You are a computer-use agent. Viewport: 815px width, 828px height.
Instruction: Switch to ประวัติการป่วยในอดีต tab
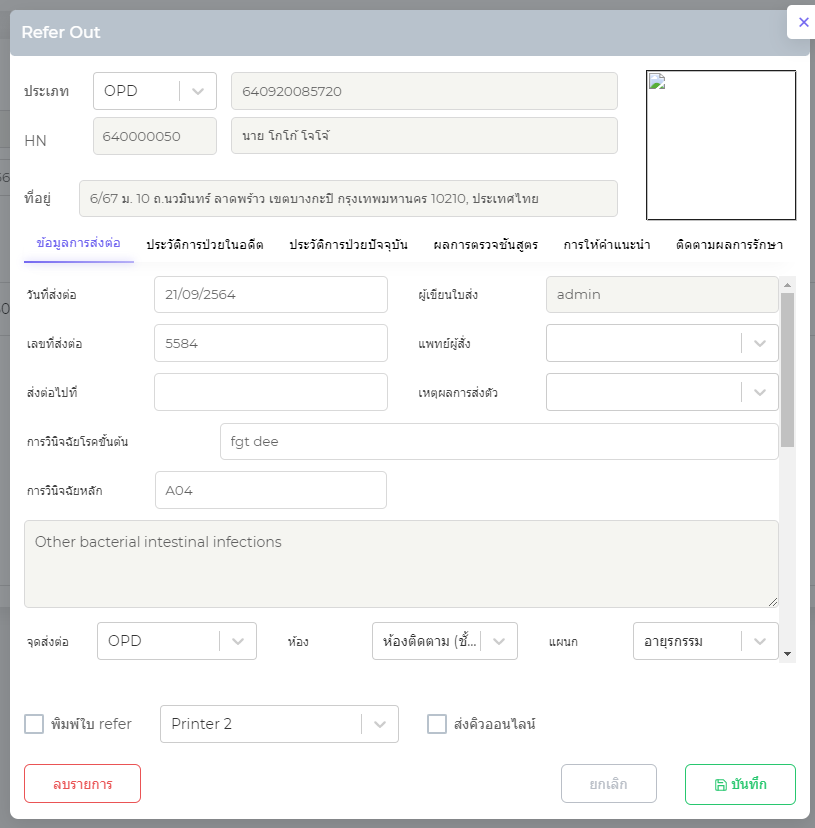(x=205, y=244)
